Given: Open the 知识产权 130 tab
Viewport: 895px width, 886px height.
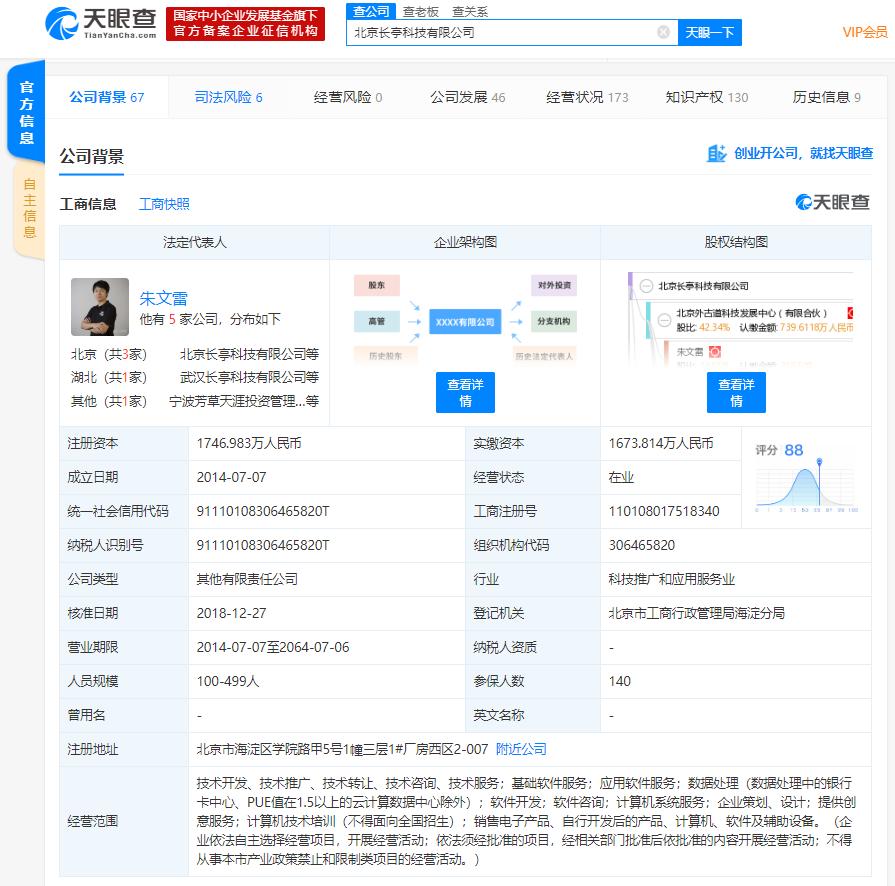Looking at the screenshot, I should pos(707,97).
